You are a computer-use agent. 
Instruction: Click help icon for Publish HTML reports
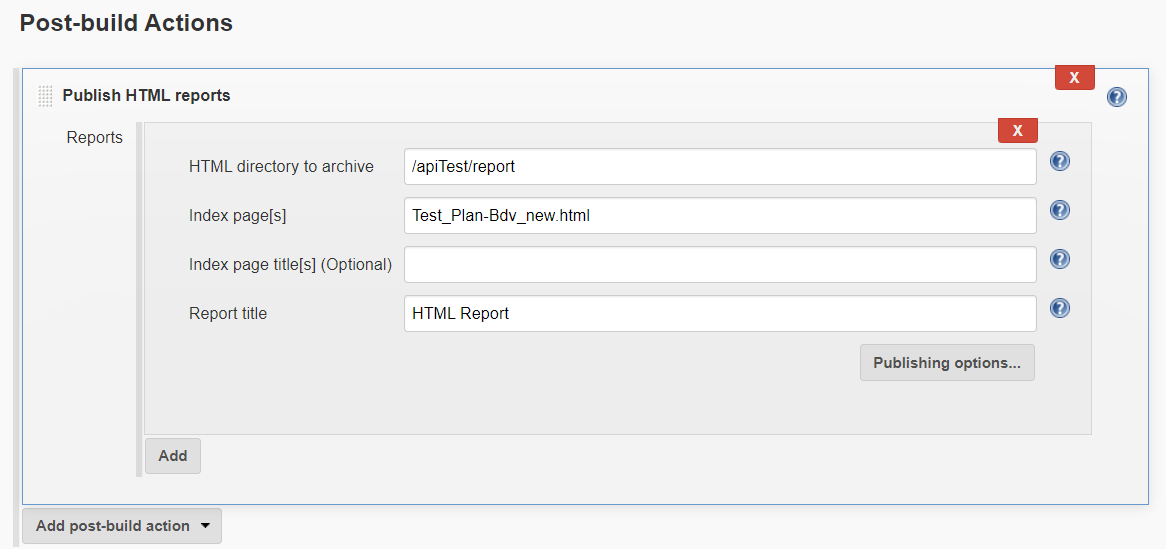pyautogui.click(x=1117, y=97)
